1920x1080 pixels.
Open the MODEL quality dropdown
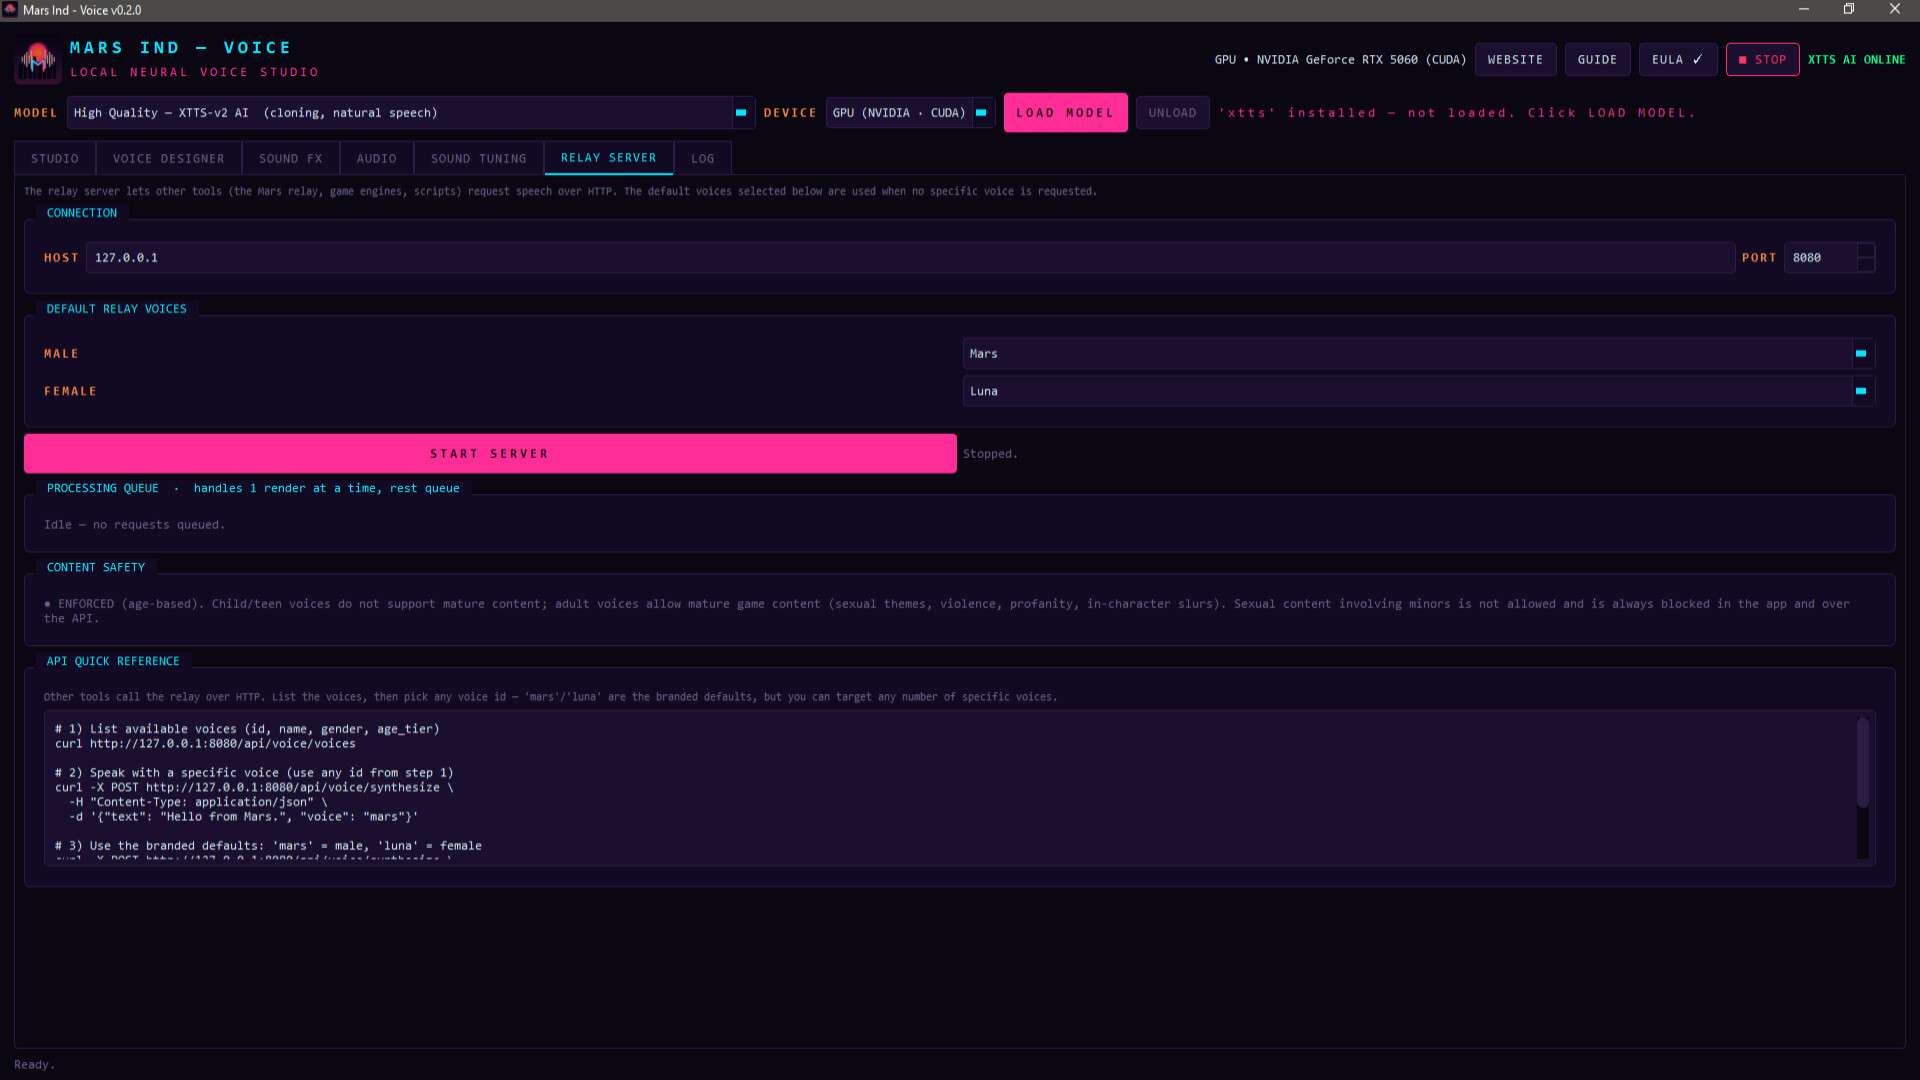click(x=409, y=113)
